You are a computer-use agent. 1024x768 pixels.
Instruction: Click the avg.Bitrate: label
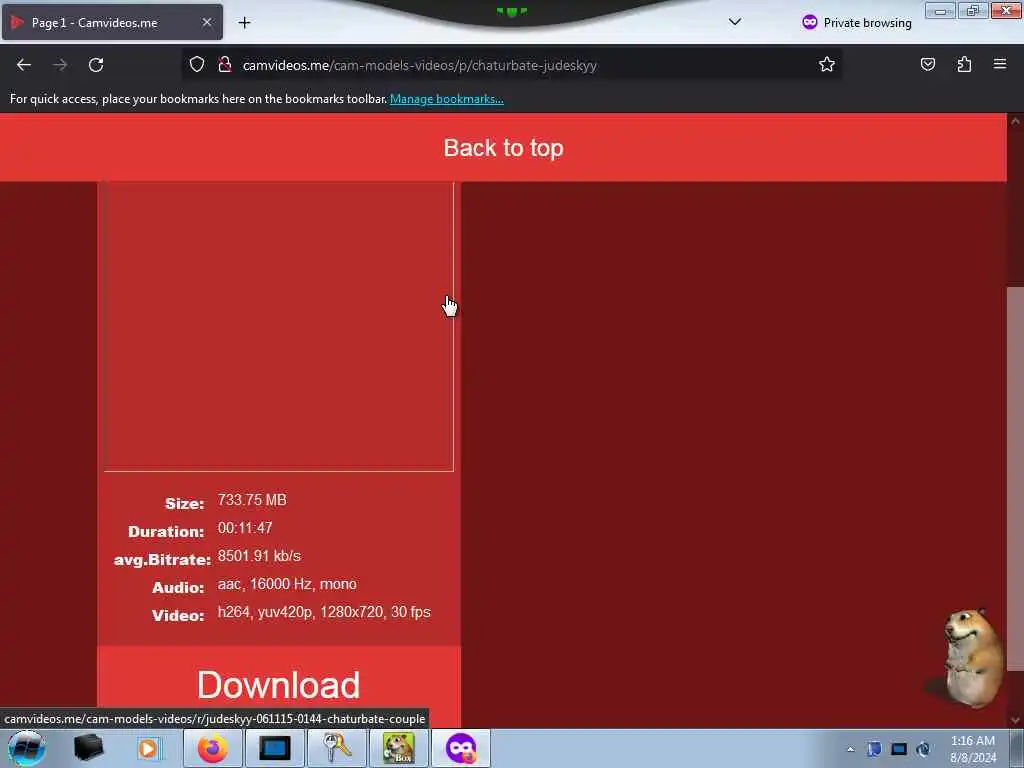point(163,560)
